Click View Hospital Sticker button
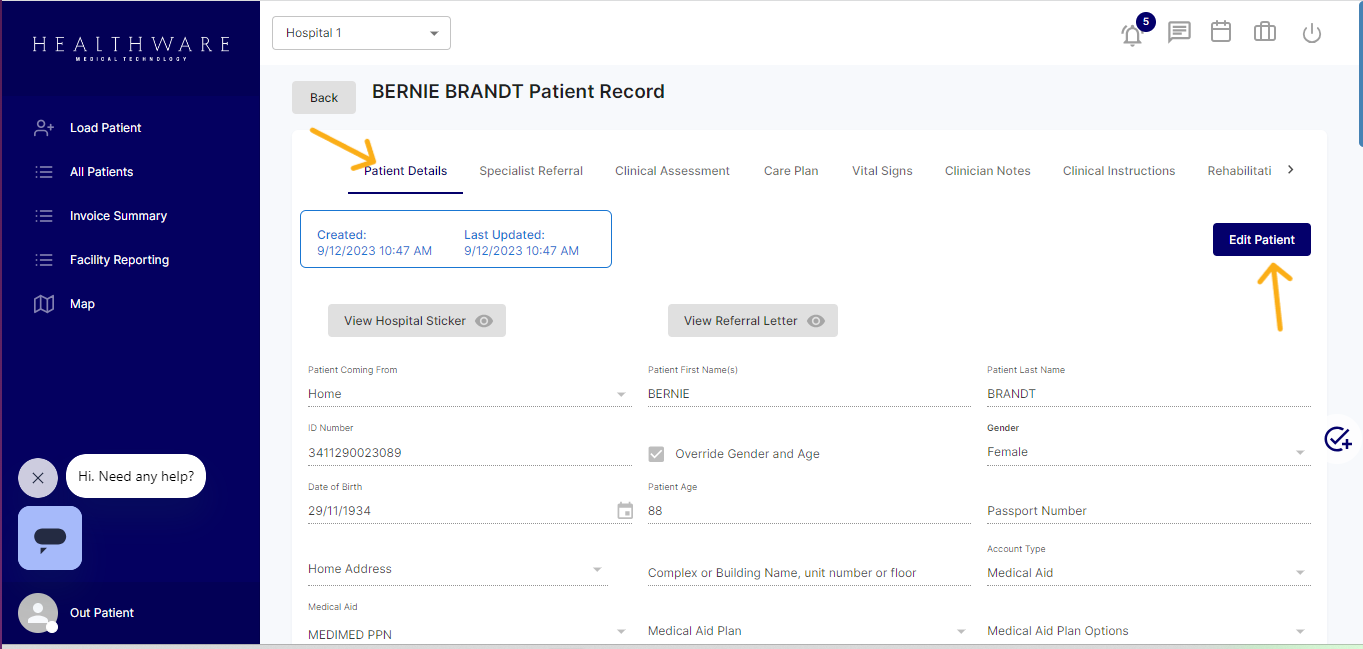 point(416,321)
